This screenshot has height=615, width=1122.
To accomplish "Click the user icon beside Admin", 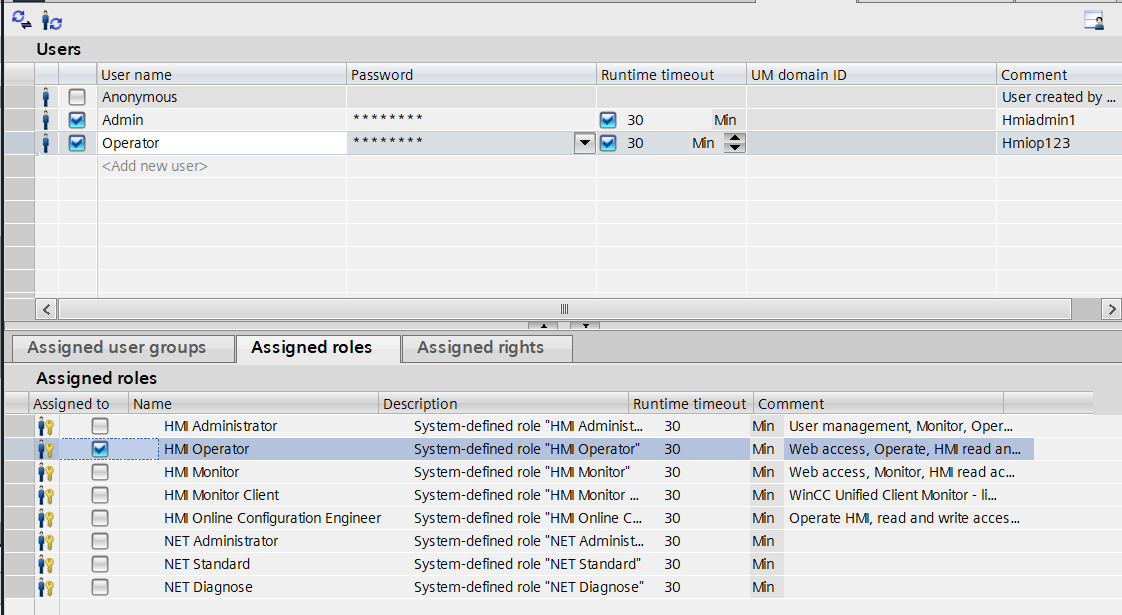I will pyautogui.click(x=46, y=120).
